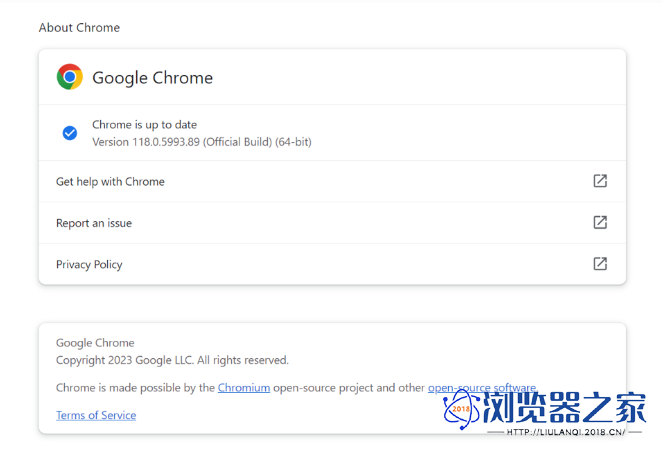Click the LIULANQI.2018.CN watermark URL
Viewport: 663px width, 458px height.
[566, 432]
